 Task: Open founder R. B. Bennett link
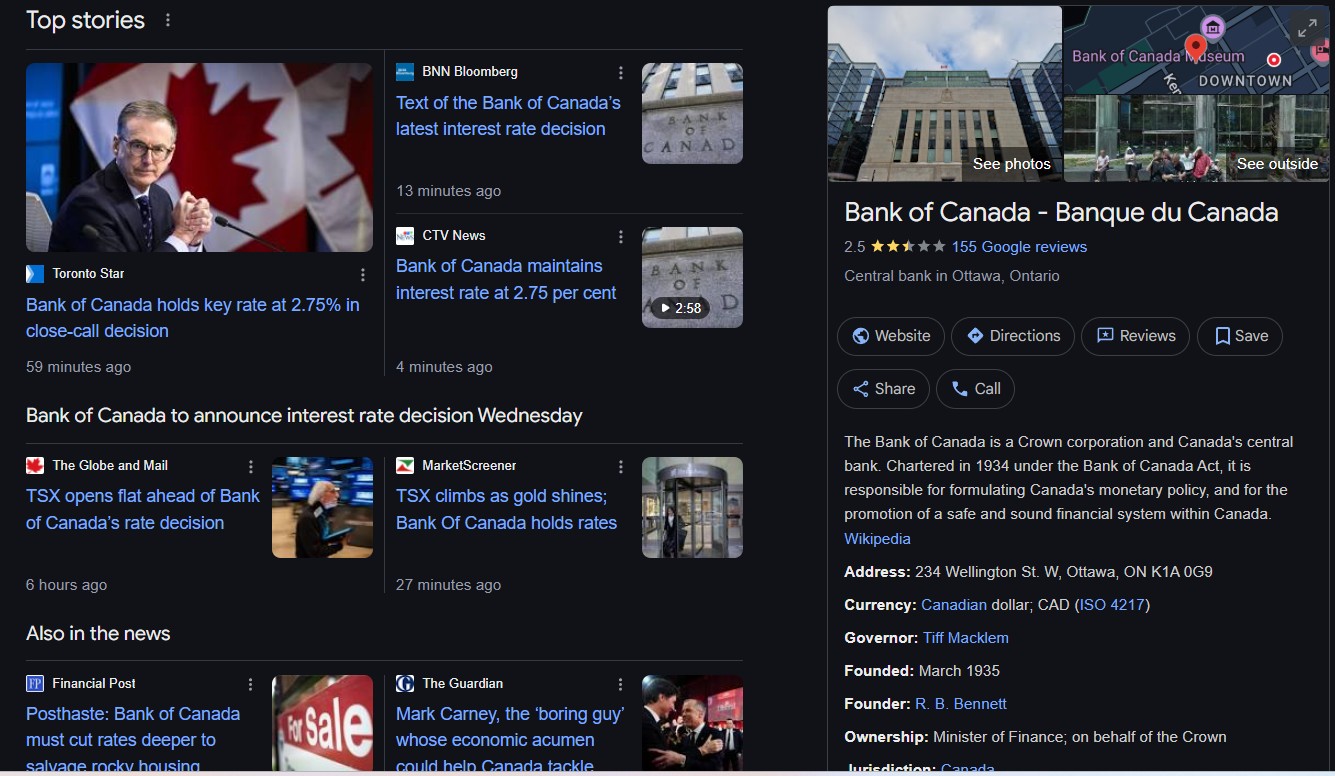(961, 704)
